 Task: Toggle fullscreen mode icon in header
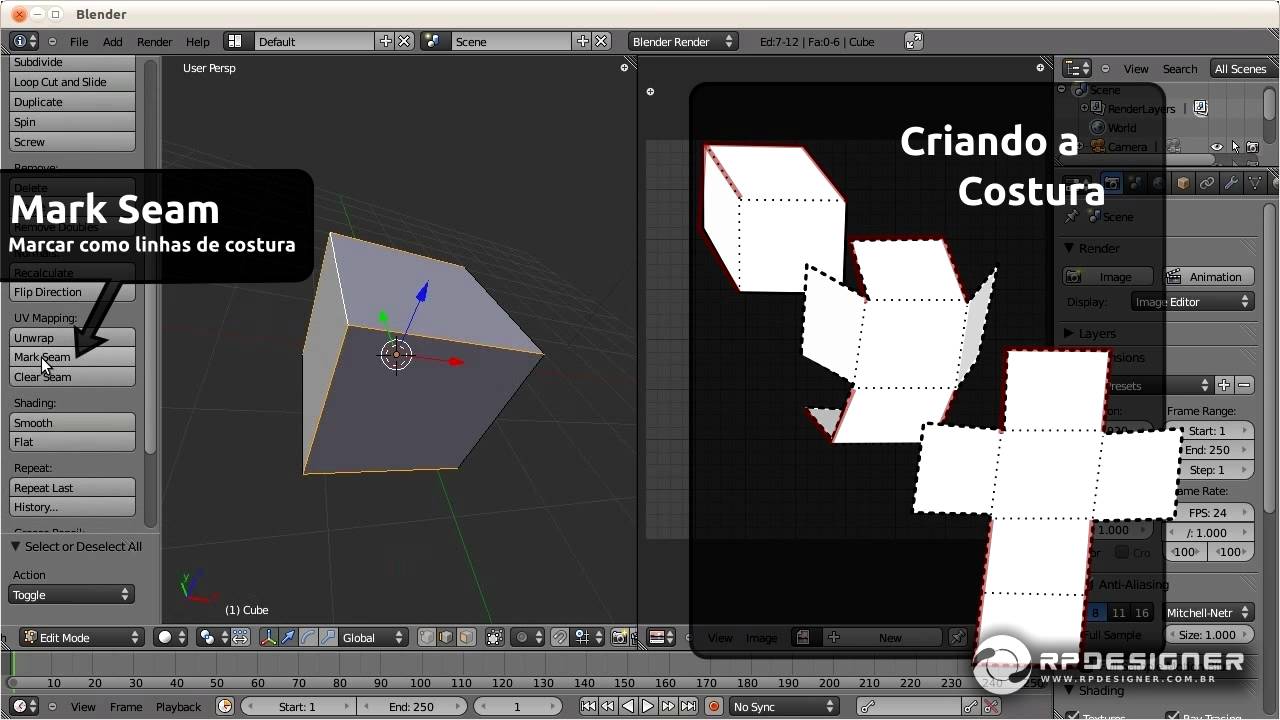(x=914, y=41)
